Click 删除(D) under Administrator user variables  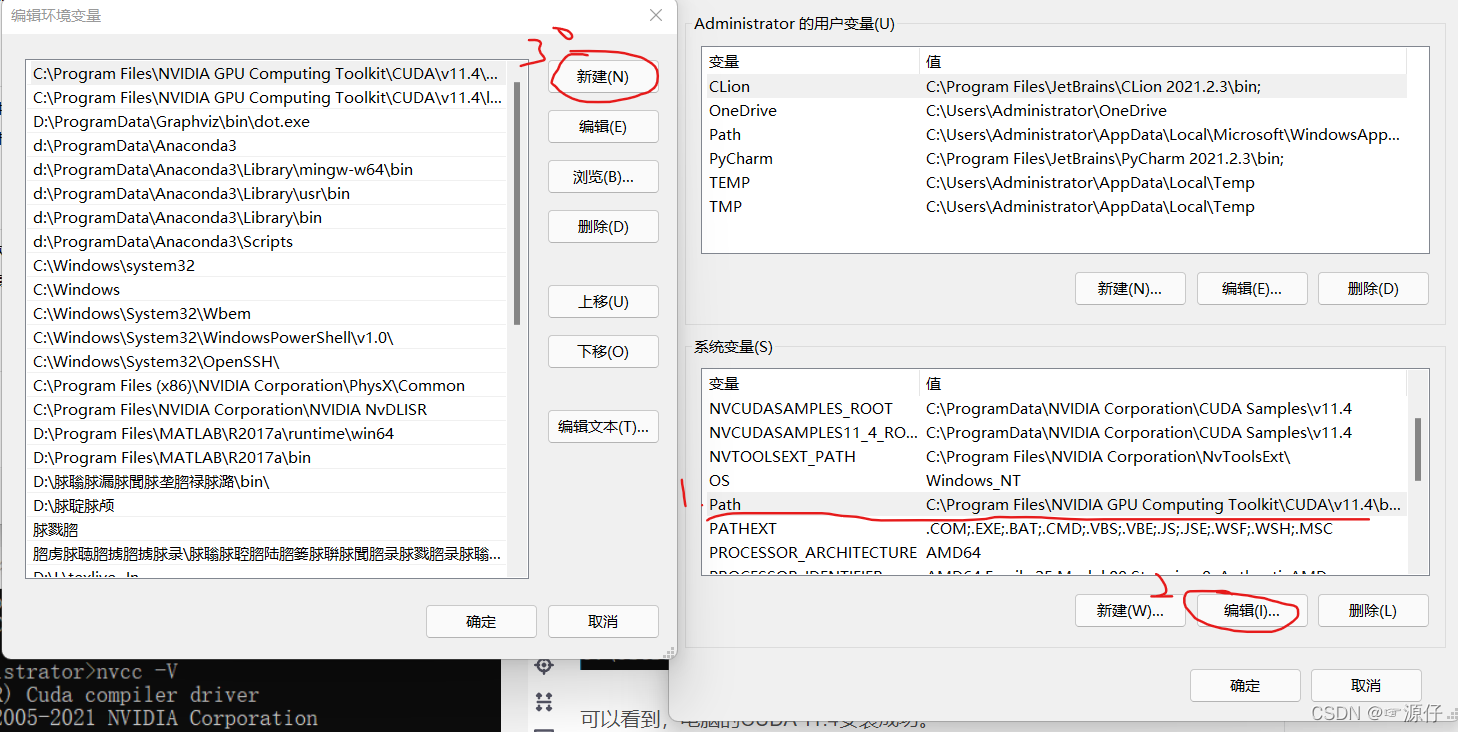pos(1373,289)
